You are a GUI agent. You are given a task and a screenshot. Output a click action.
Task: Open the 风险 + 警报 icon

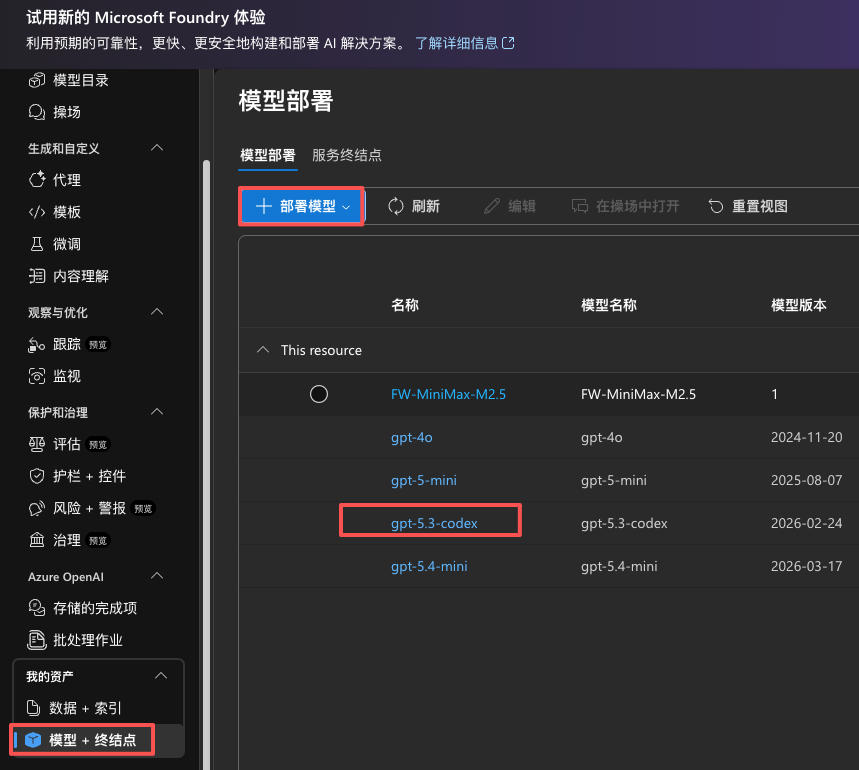coord(37,508)
